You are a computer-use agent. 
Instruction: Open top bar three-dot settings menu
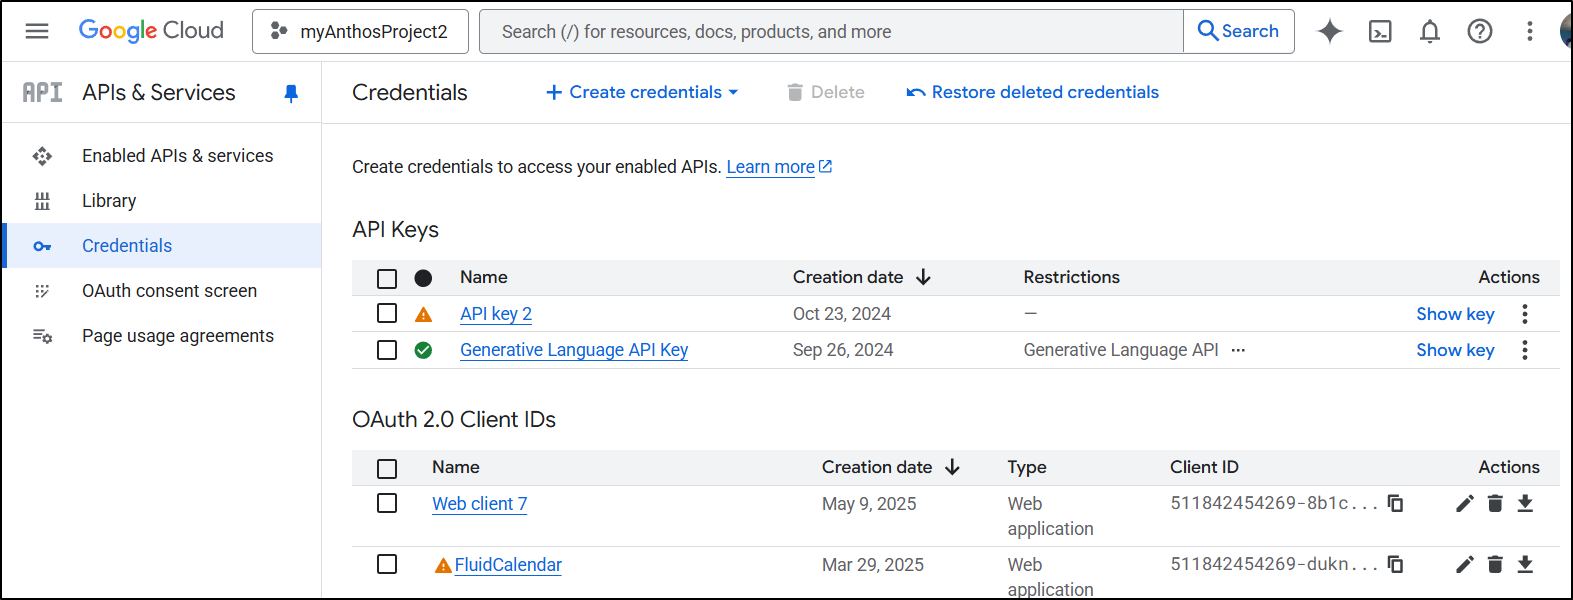click(1530, 31)
